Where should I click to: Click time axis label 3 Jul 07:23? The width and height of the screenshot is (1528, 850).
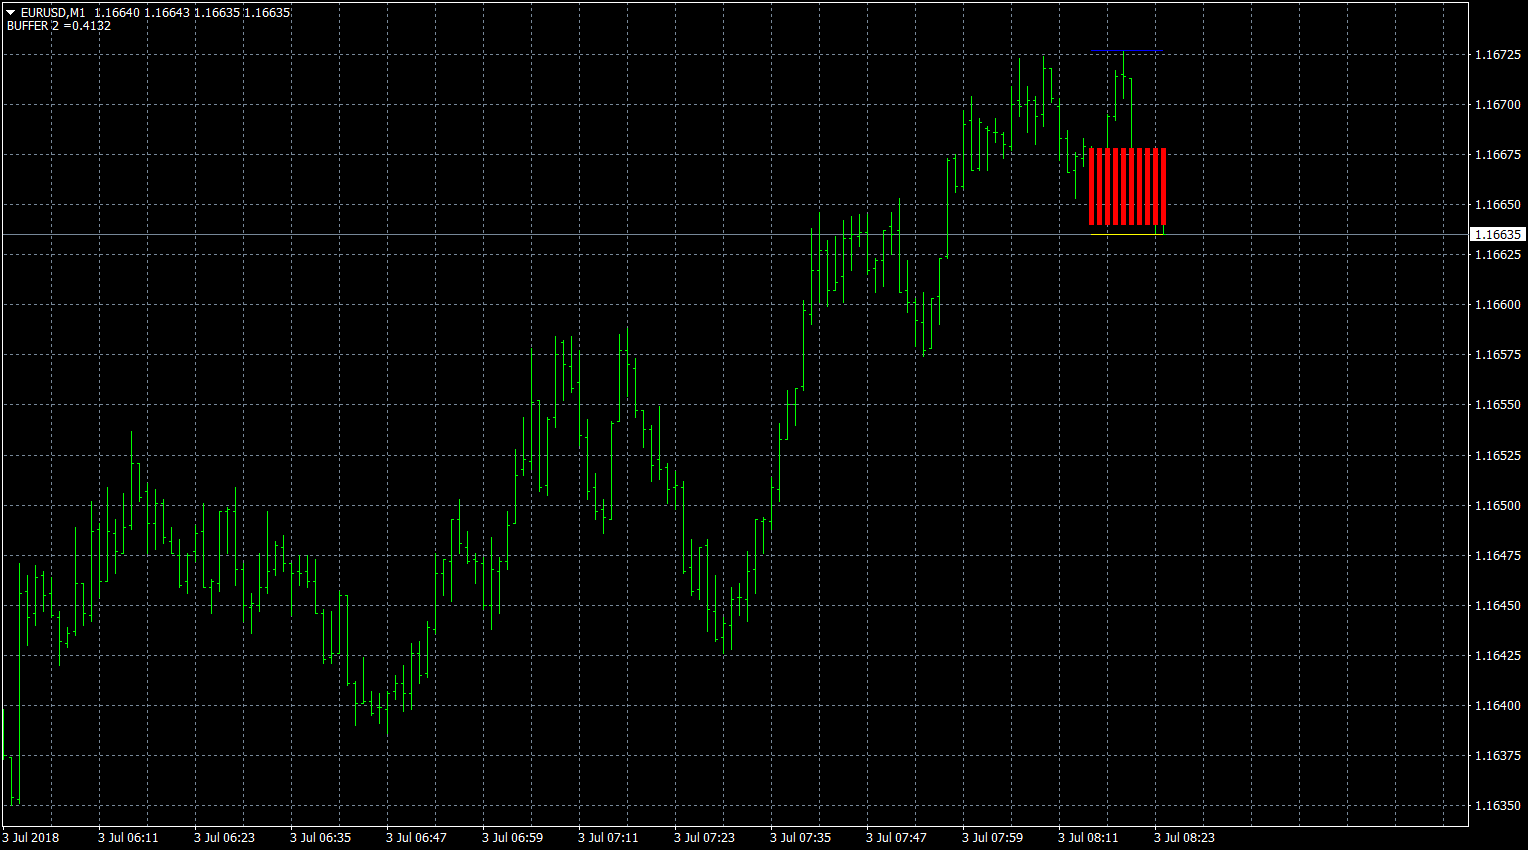coord(704,838)
